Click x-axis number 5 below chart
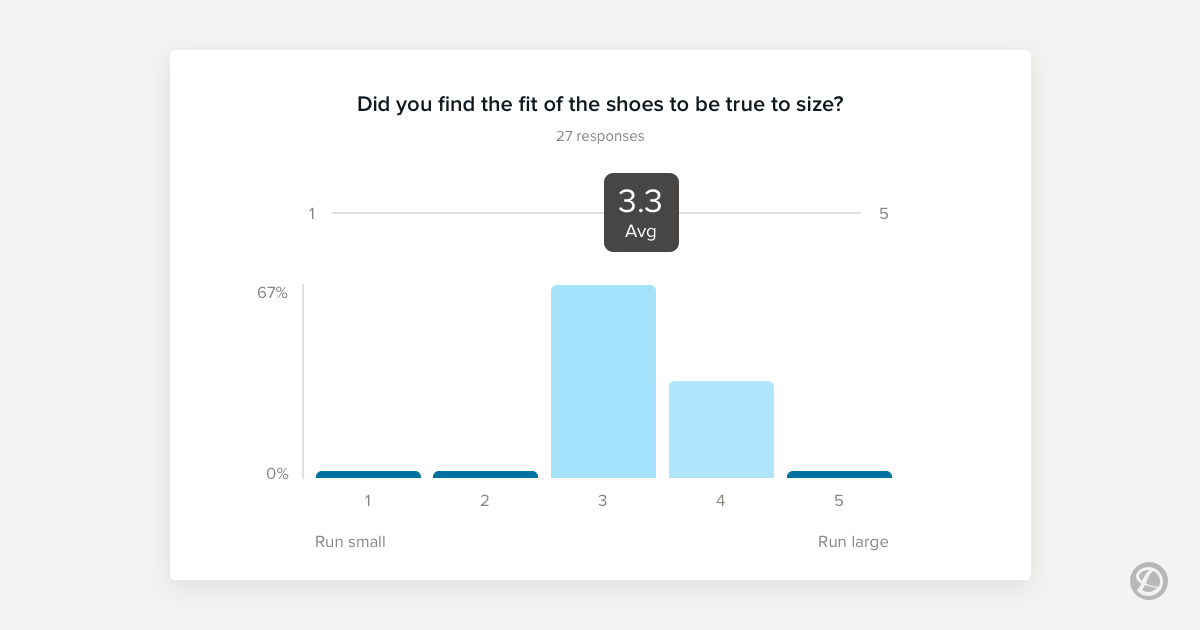 coord(839,501)
